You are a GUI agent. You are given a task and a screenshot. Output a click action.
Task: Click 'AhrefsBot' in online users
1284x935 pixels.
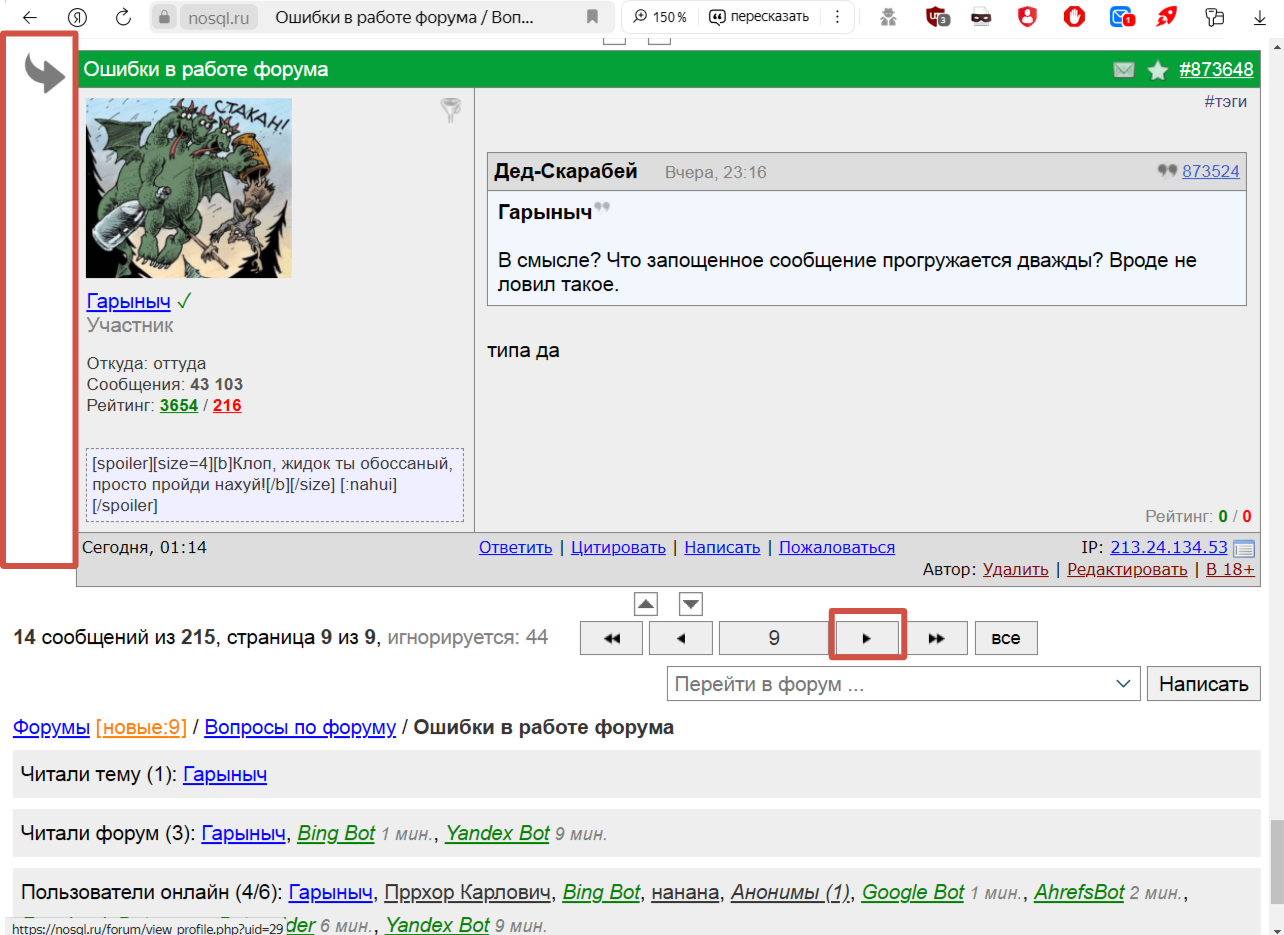1079,892
